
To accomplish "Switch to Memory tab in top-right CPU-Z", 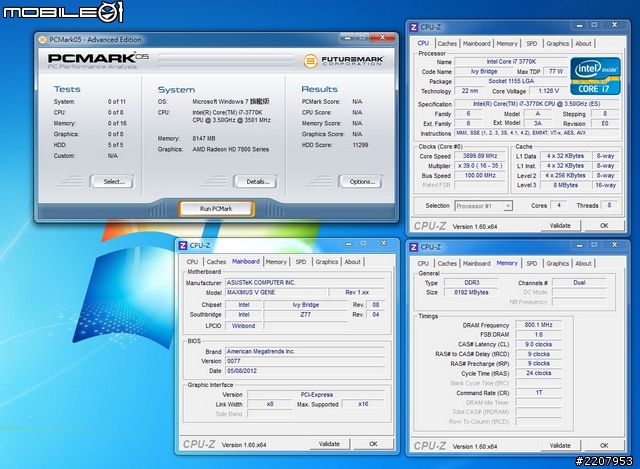I will (507, 44).
